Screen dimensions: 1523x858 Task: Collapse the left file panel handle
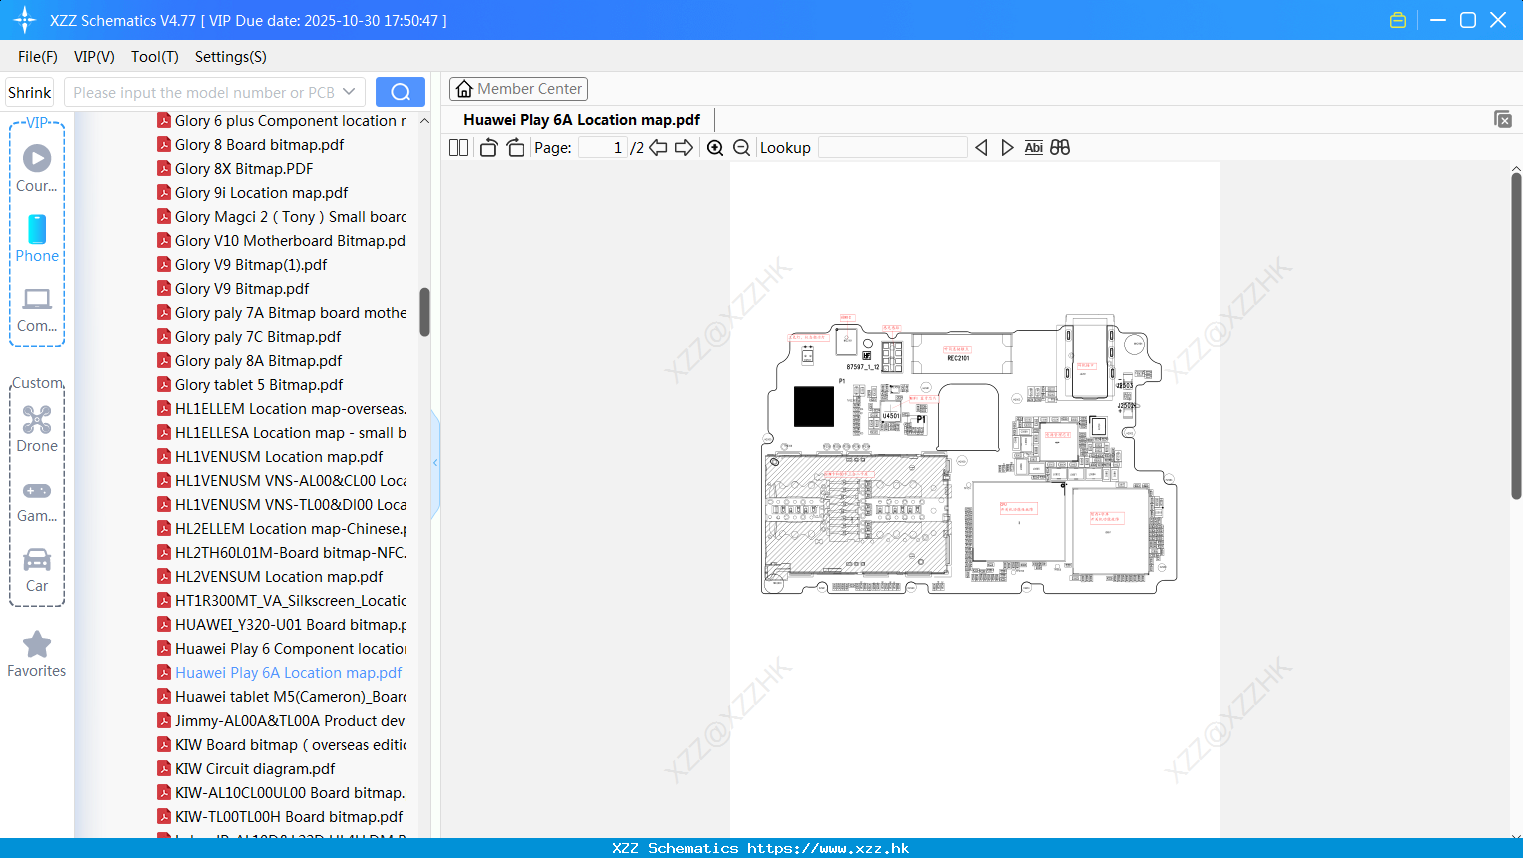[435, 462]
